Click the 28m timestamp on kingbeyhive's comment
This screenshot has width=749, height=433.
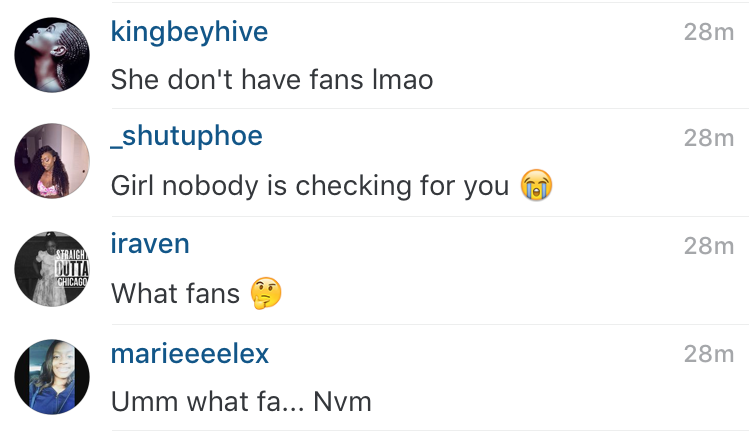coord(708,32)
